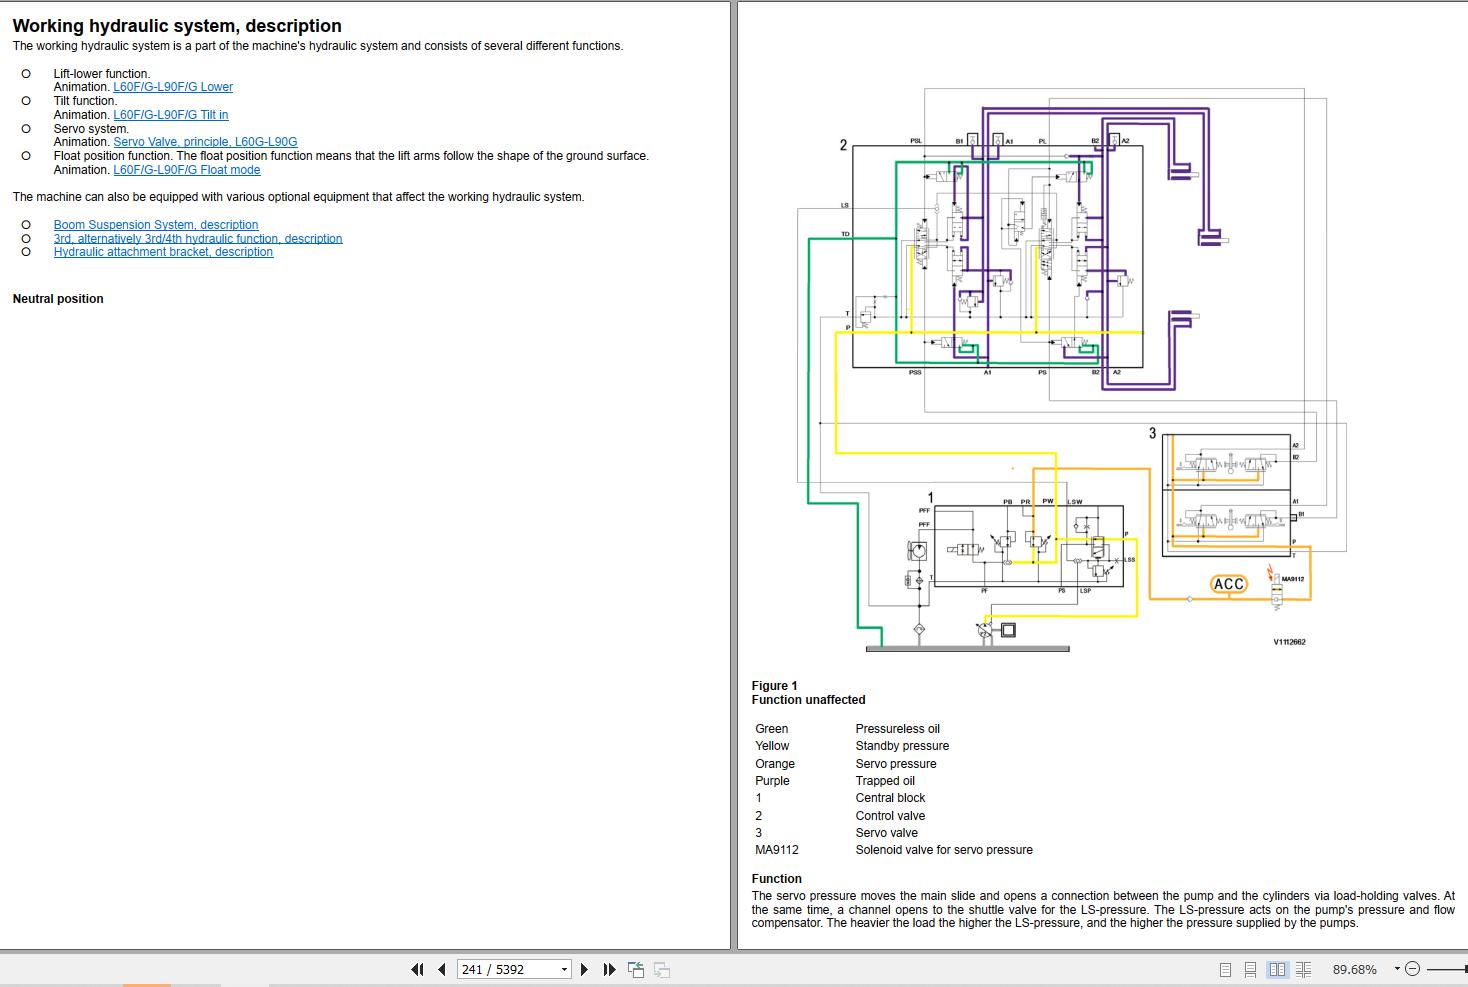Go to the next page
Viewport: 1468px width, 987px height.
(585, 969)
